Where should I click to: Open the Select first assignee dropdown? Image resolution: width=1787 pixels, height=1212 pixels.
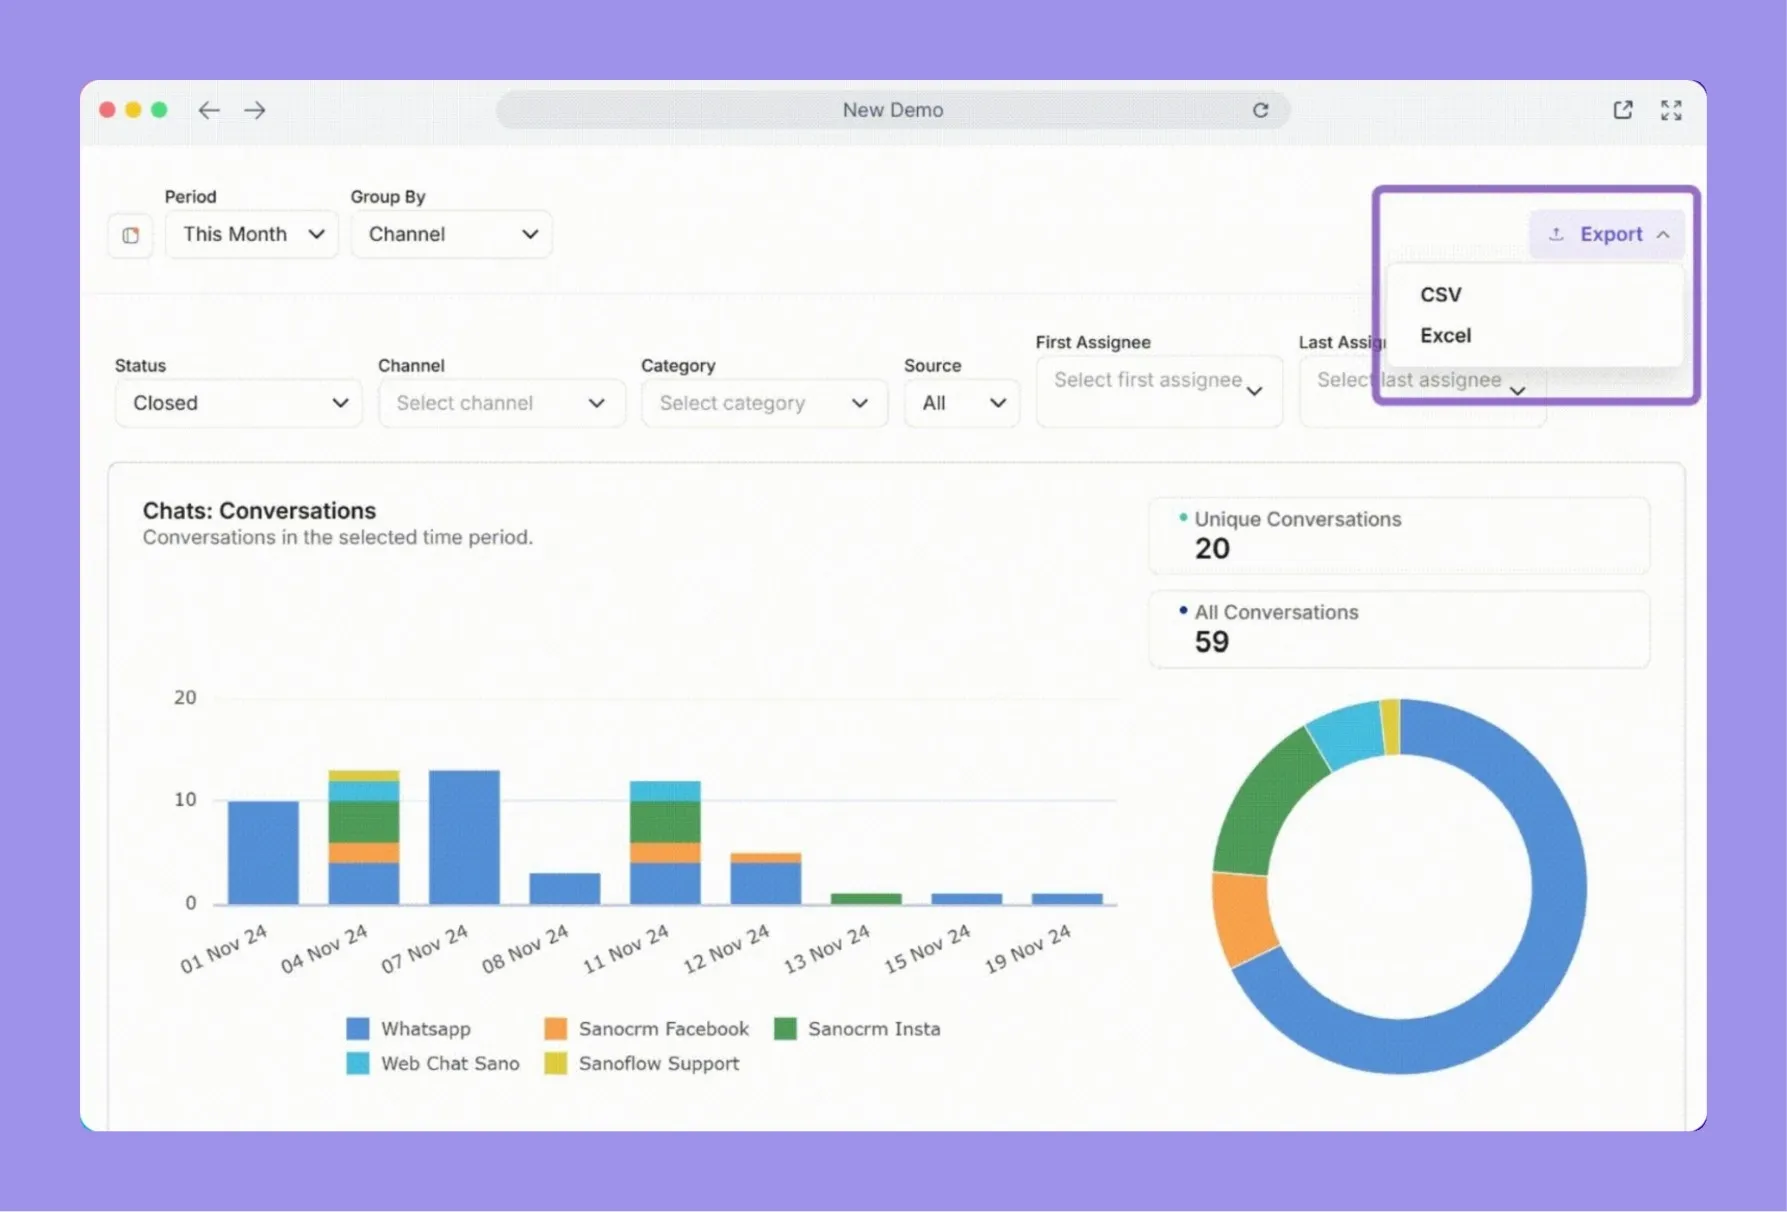pos(1159,391)
